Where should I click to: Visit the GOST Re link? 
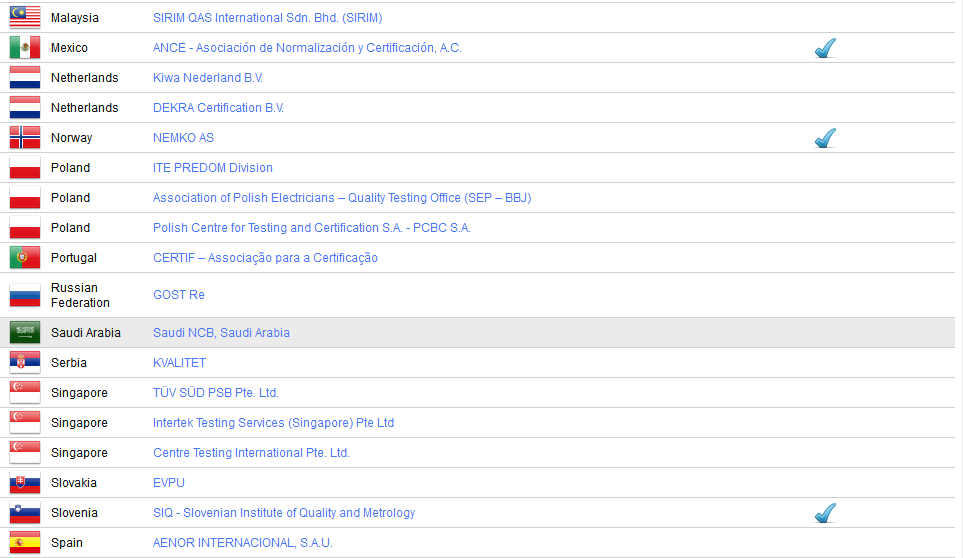(x=179, y=295)
